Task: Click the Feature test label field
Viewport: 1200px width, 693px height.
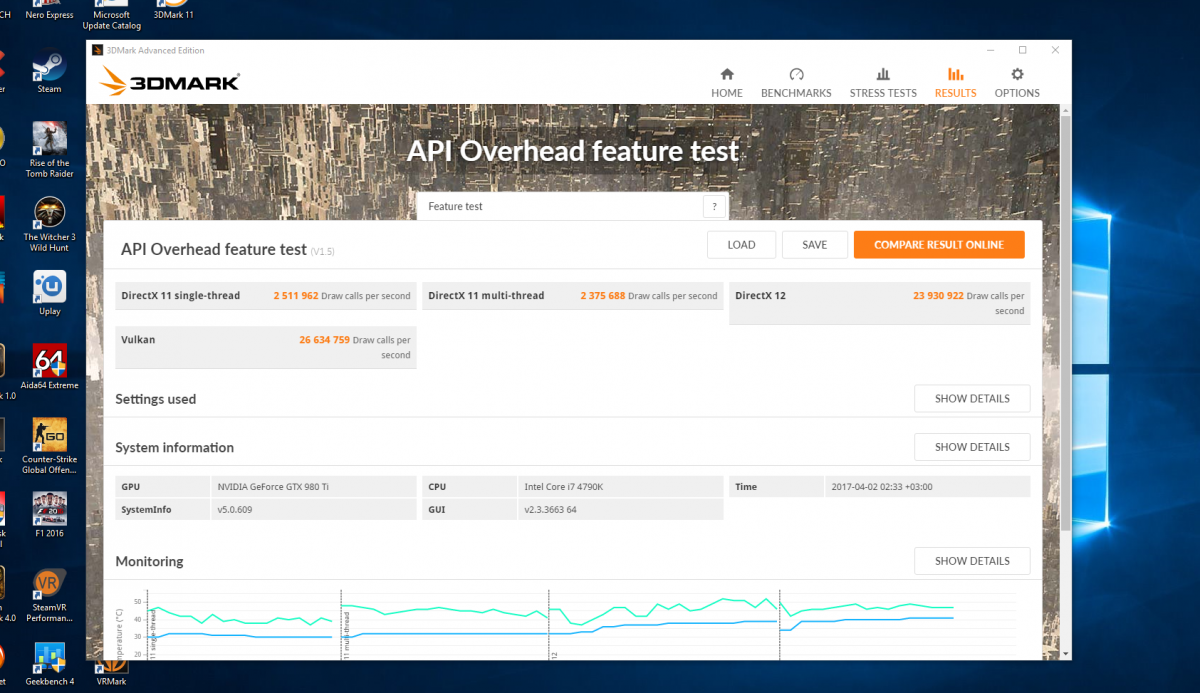Action: pos(560,207)
